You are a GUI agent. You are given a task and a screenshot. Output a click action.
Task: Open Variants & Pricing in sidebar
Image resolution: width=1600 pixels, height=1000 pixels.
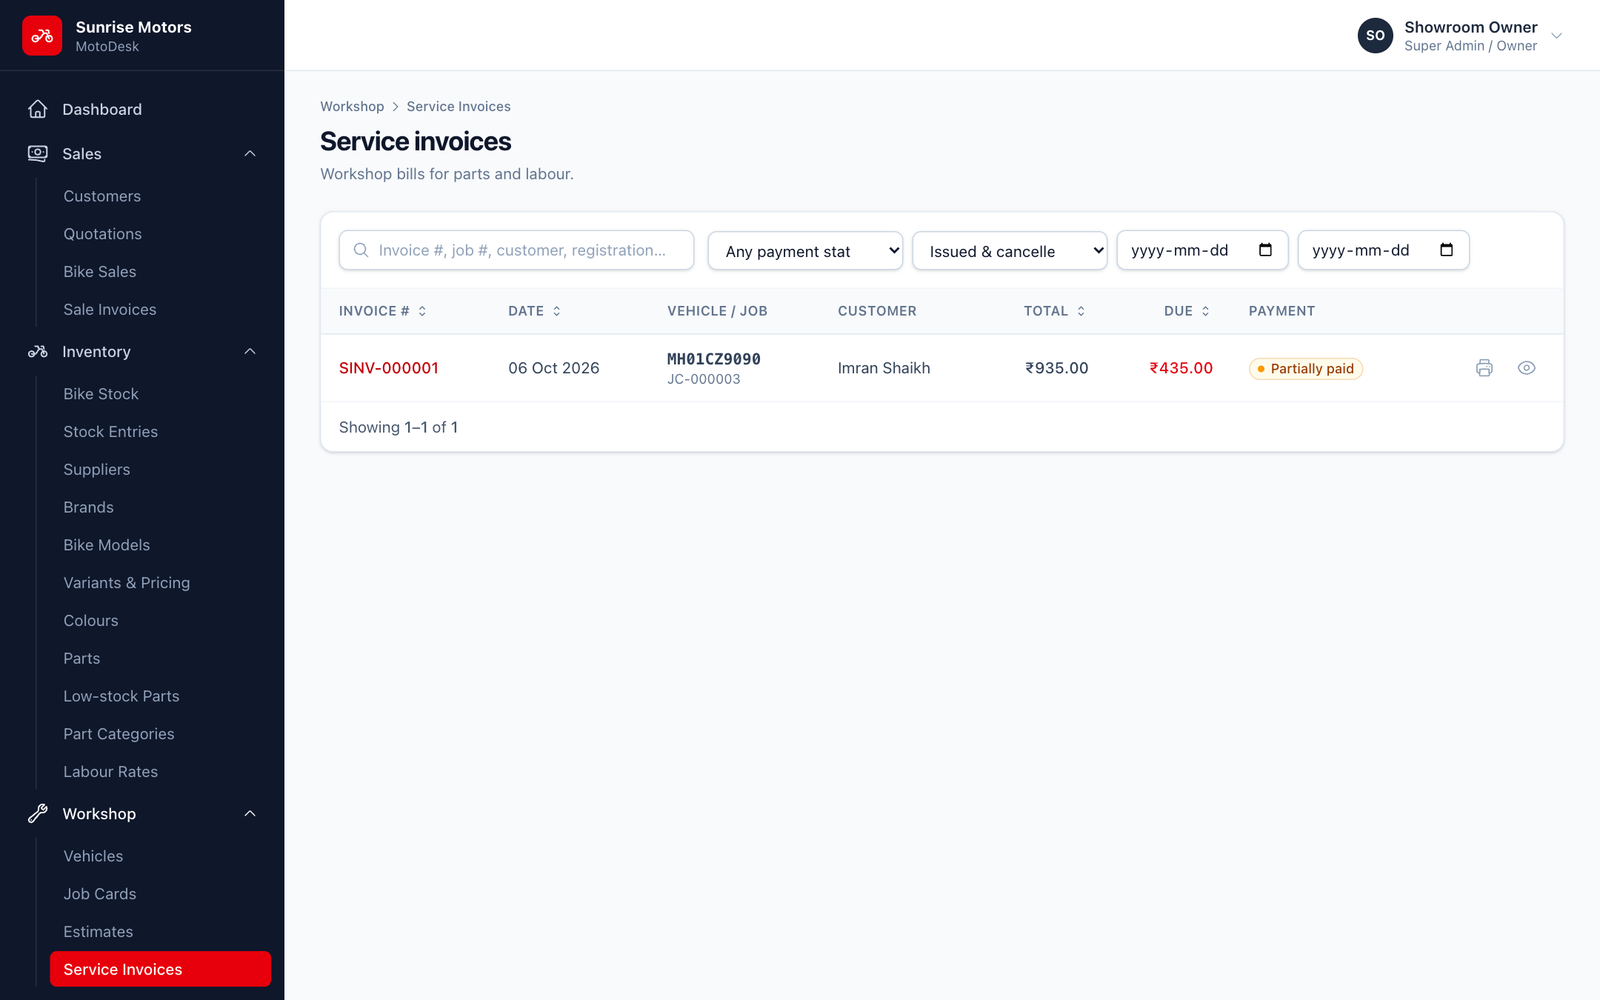tap(127, 583)
